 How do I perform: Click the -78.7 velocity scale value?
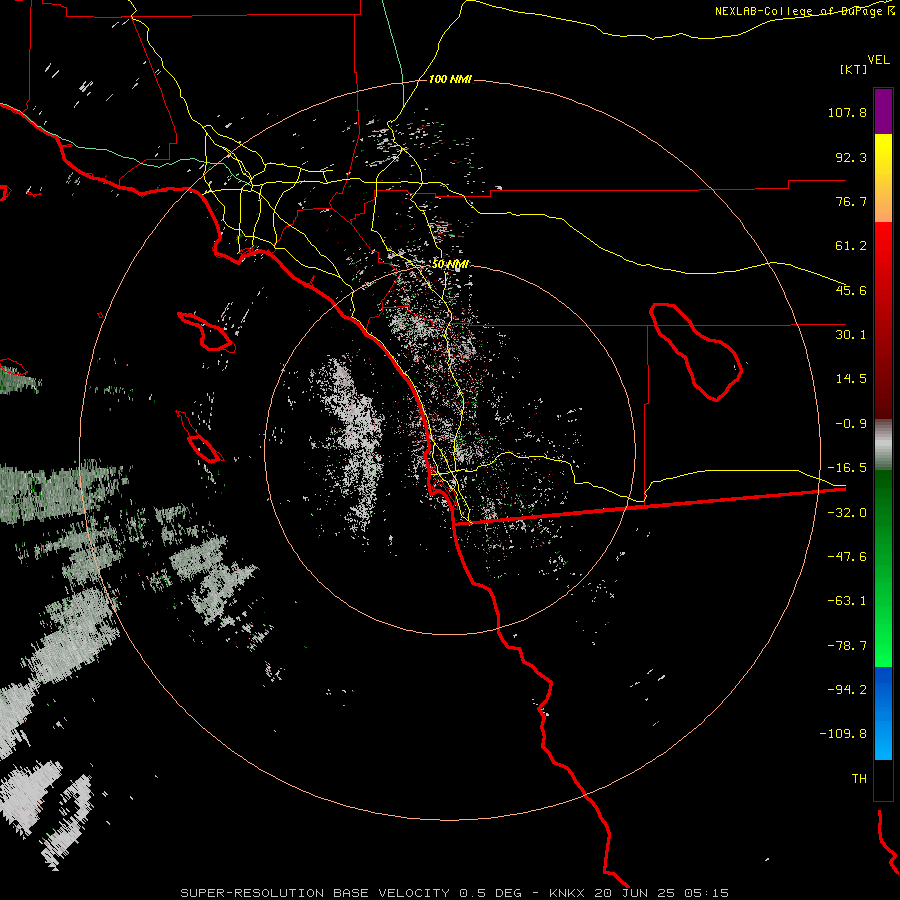coord(847,646)
